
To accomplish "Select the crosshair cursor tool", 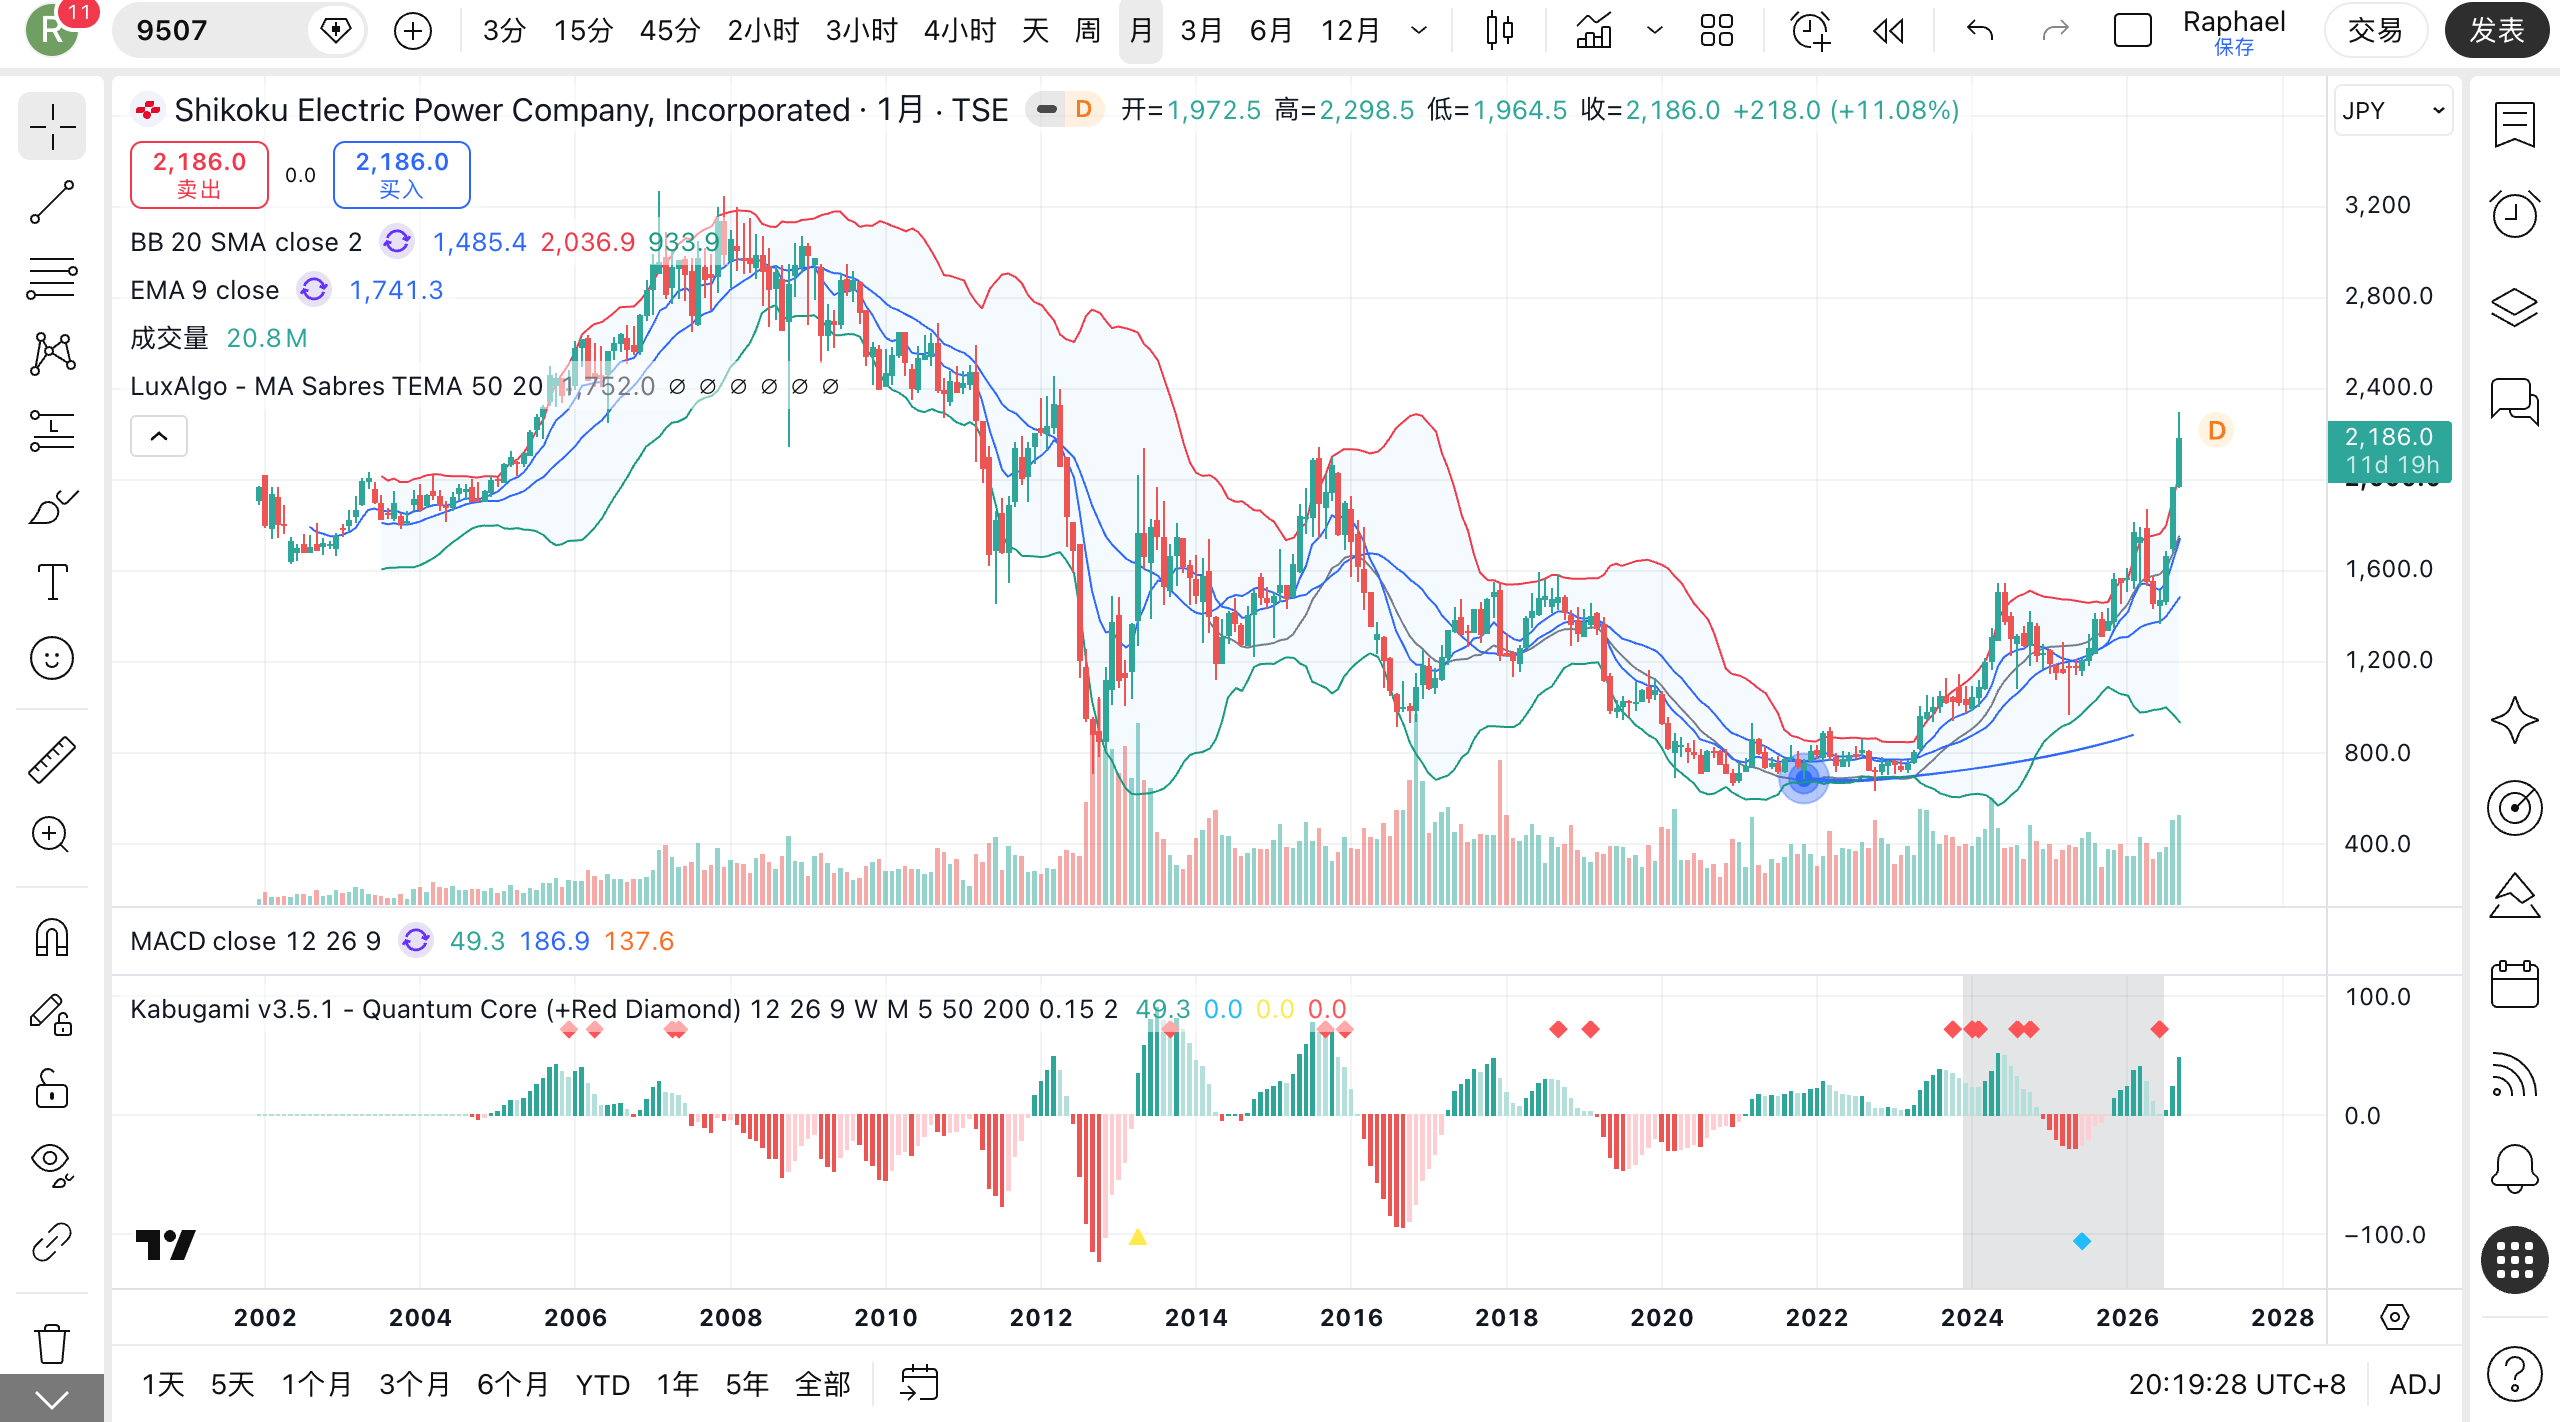I will click(52, 127).
